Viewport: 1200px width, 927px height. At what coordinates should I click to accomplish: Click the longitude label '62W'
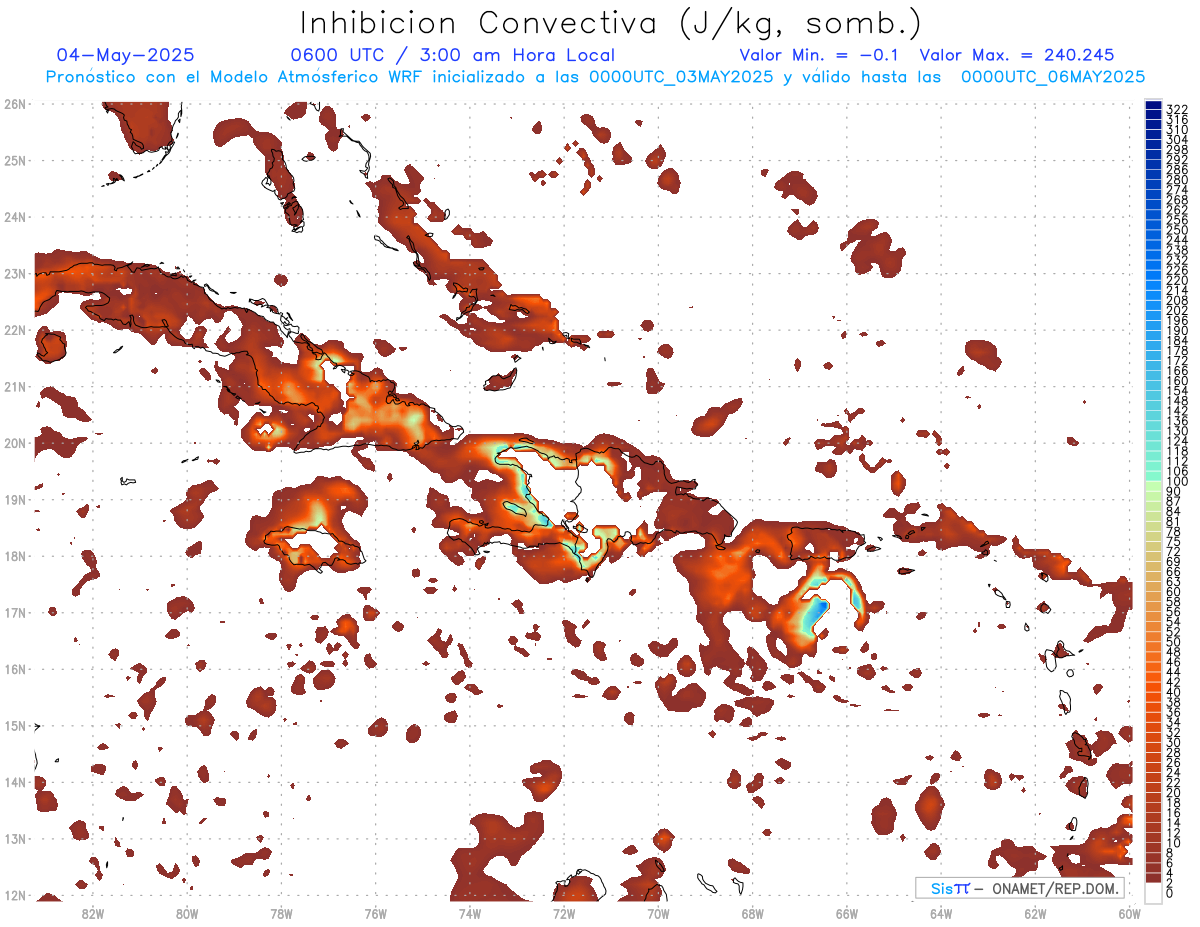click(1035, 913)
